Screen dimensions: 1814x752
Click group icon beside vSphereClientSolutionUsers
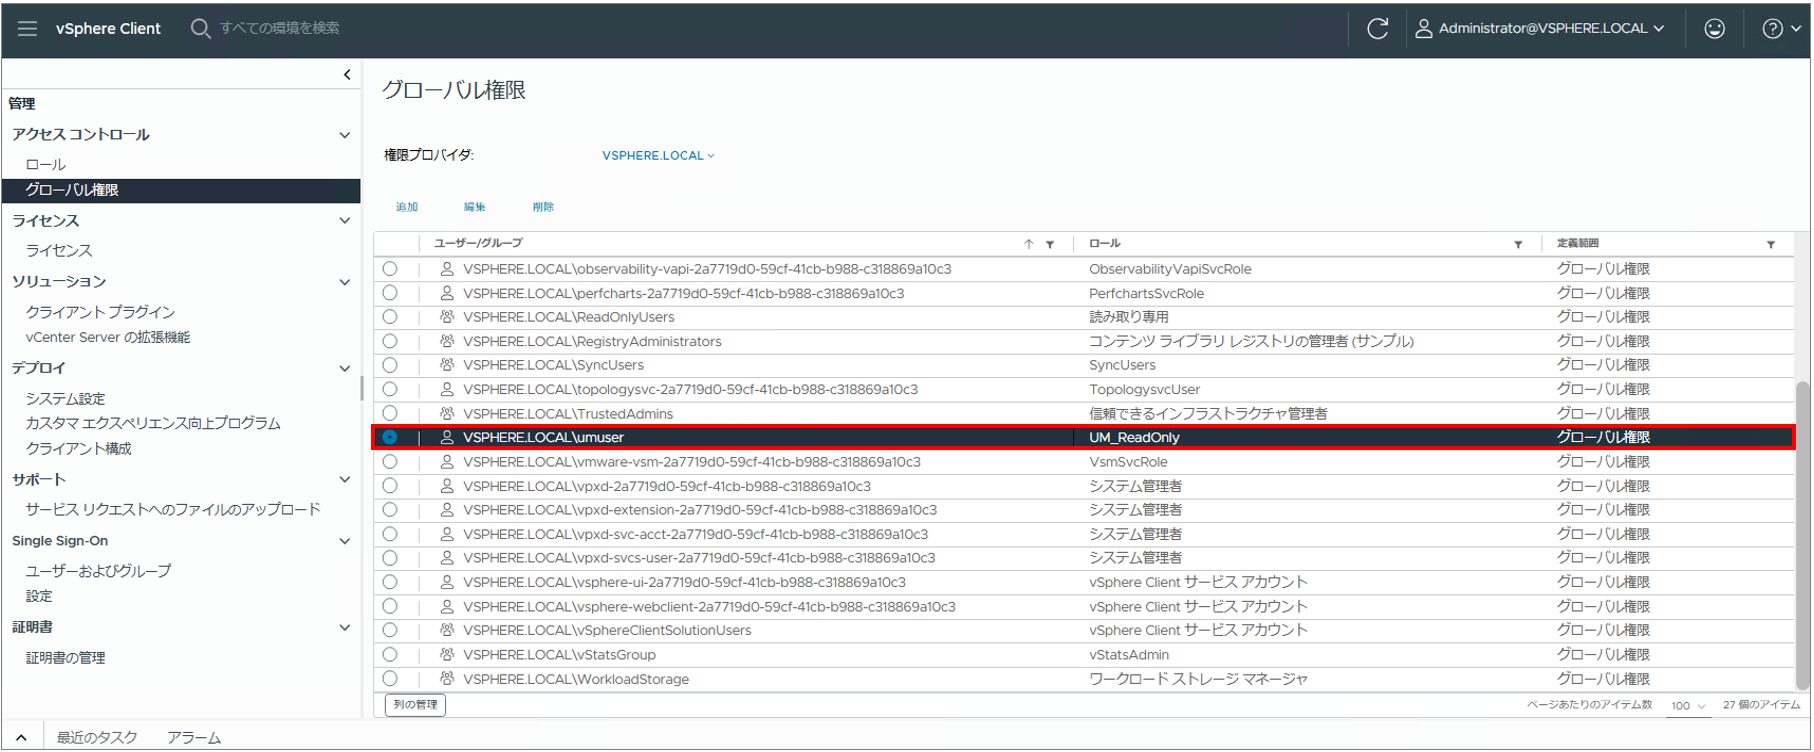[x=447, y=630]
